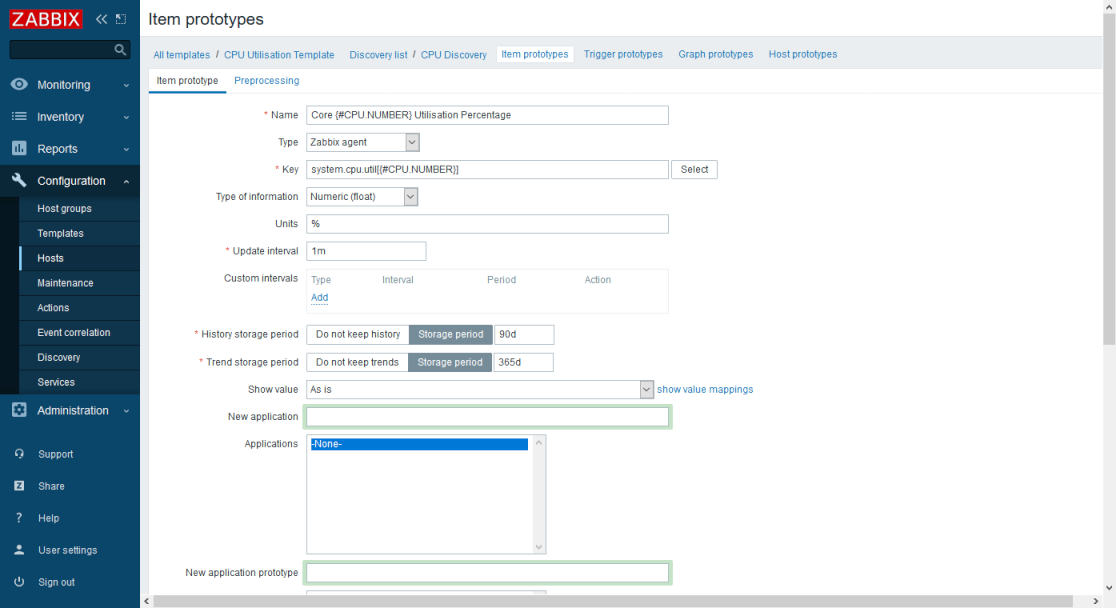The image size is (1116, 608).
Task: Click the search magnifier icon
Action: point(120,49)
